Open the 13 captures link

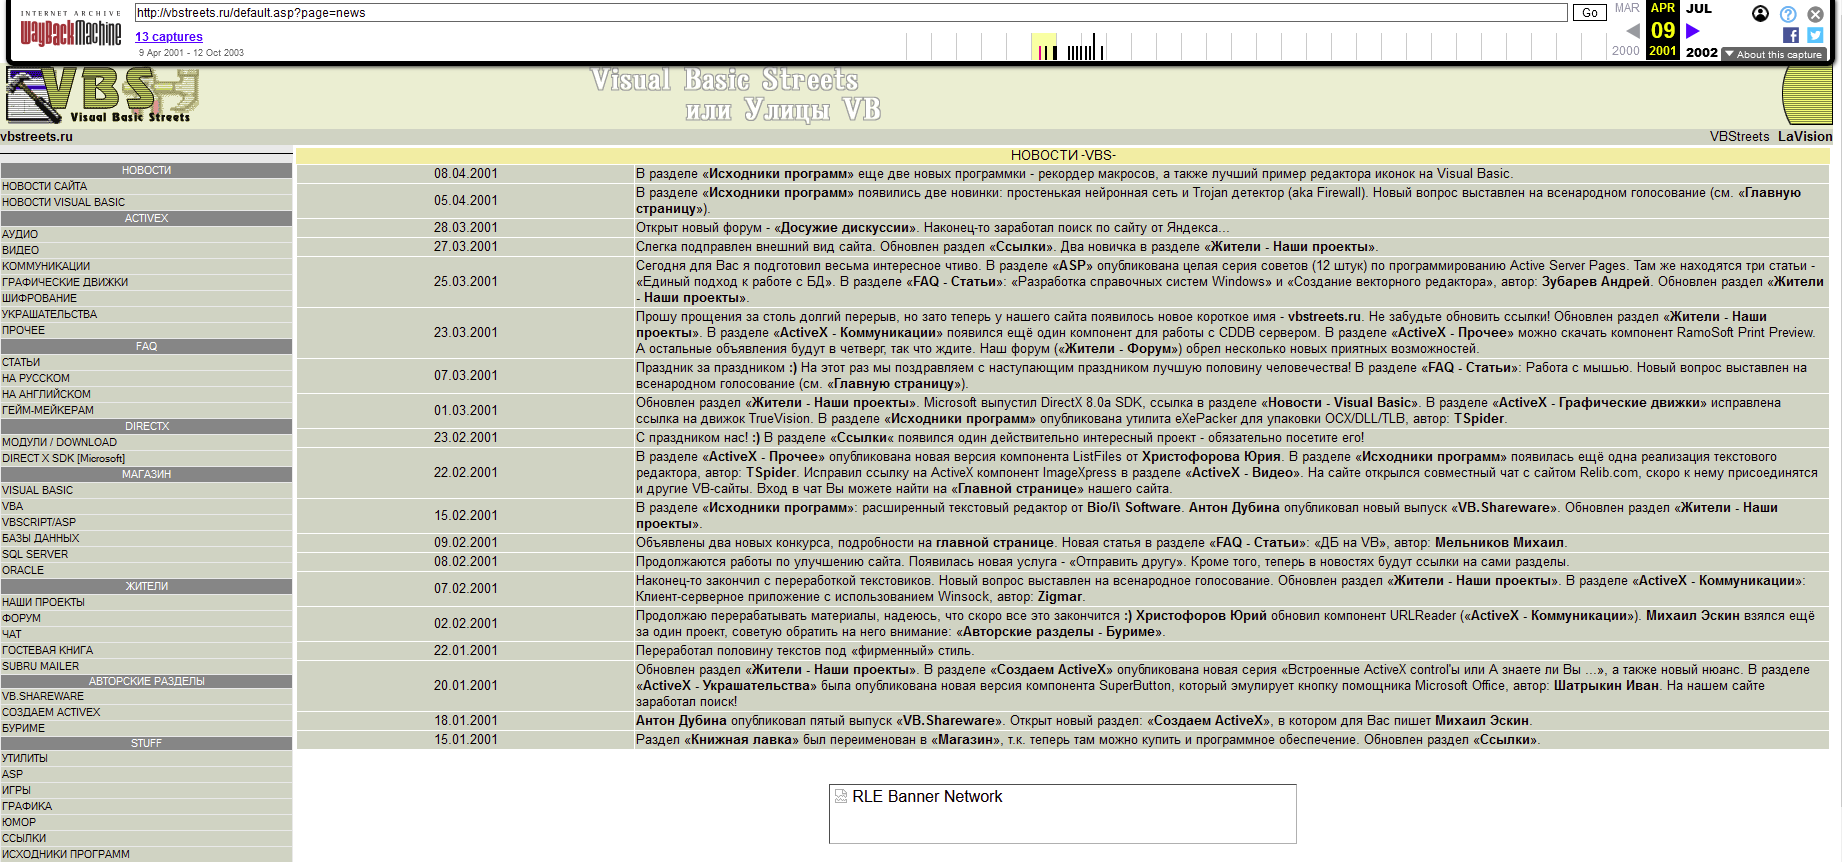pyautogui.click(x=169, y=37)
